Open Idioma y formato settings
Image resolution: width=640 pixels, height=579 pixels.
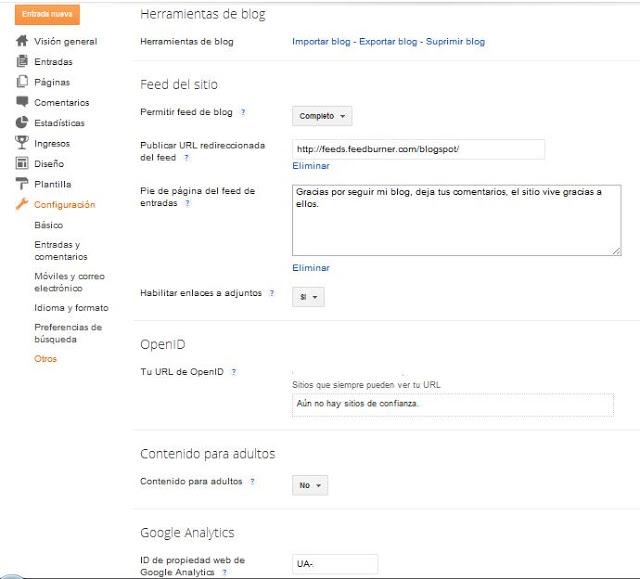point(71,308)
